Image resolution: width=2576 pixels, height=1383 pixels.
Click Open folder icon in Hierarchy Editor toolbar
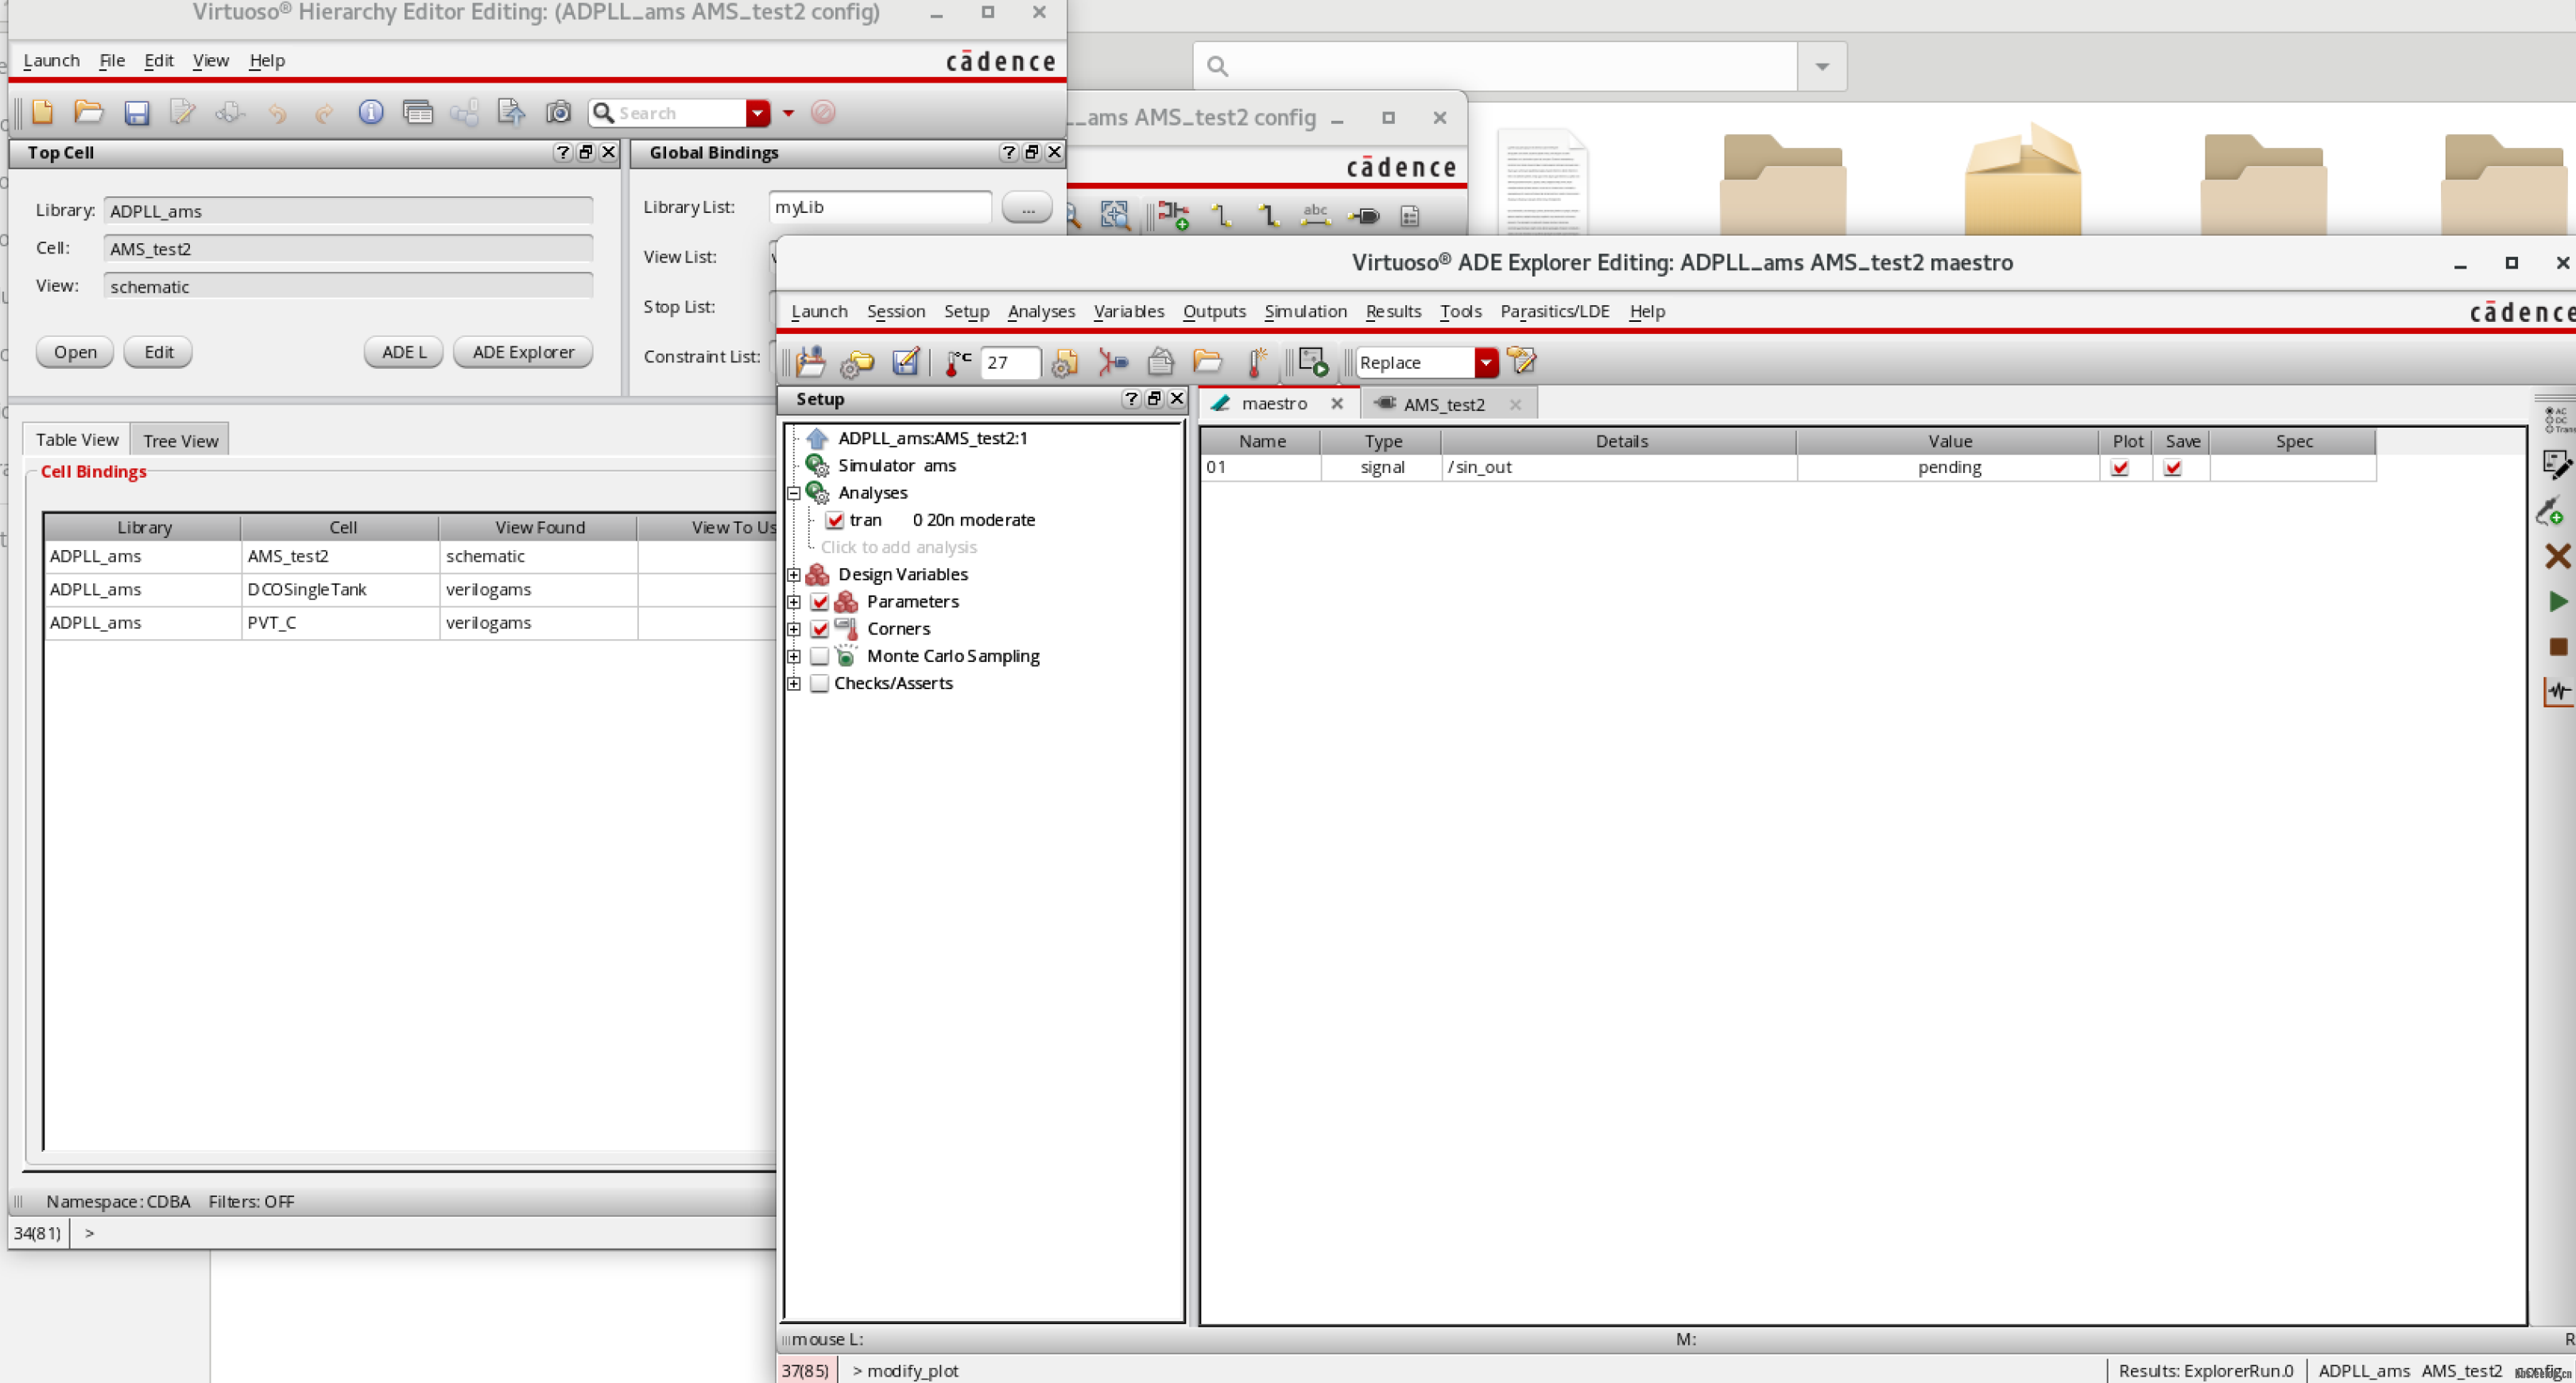89,112
